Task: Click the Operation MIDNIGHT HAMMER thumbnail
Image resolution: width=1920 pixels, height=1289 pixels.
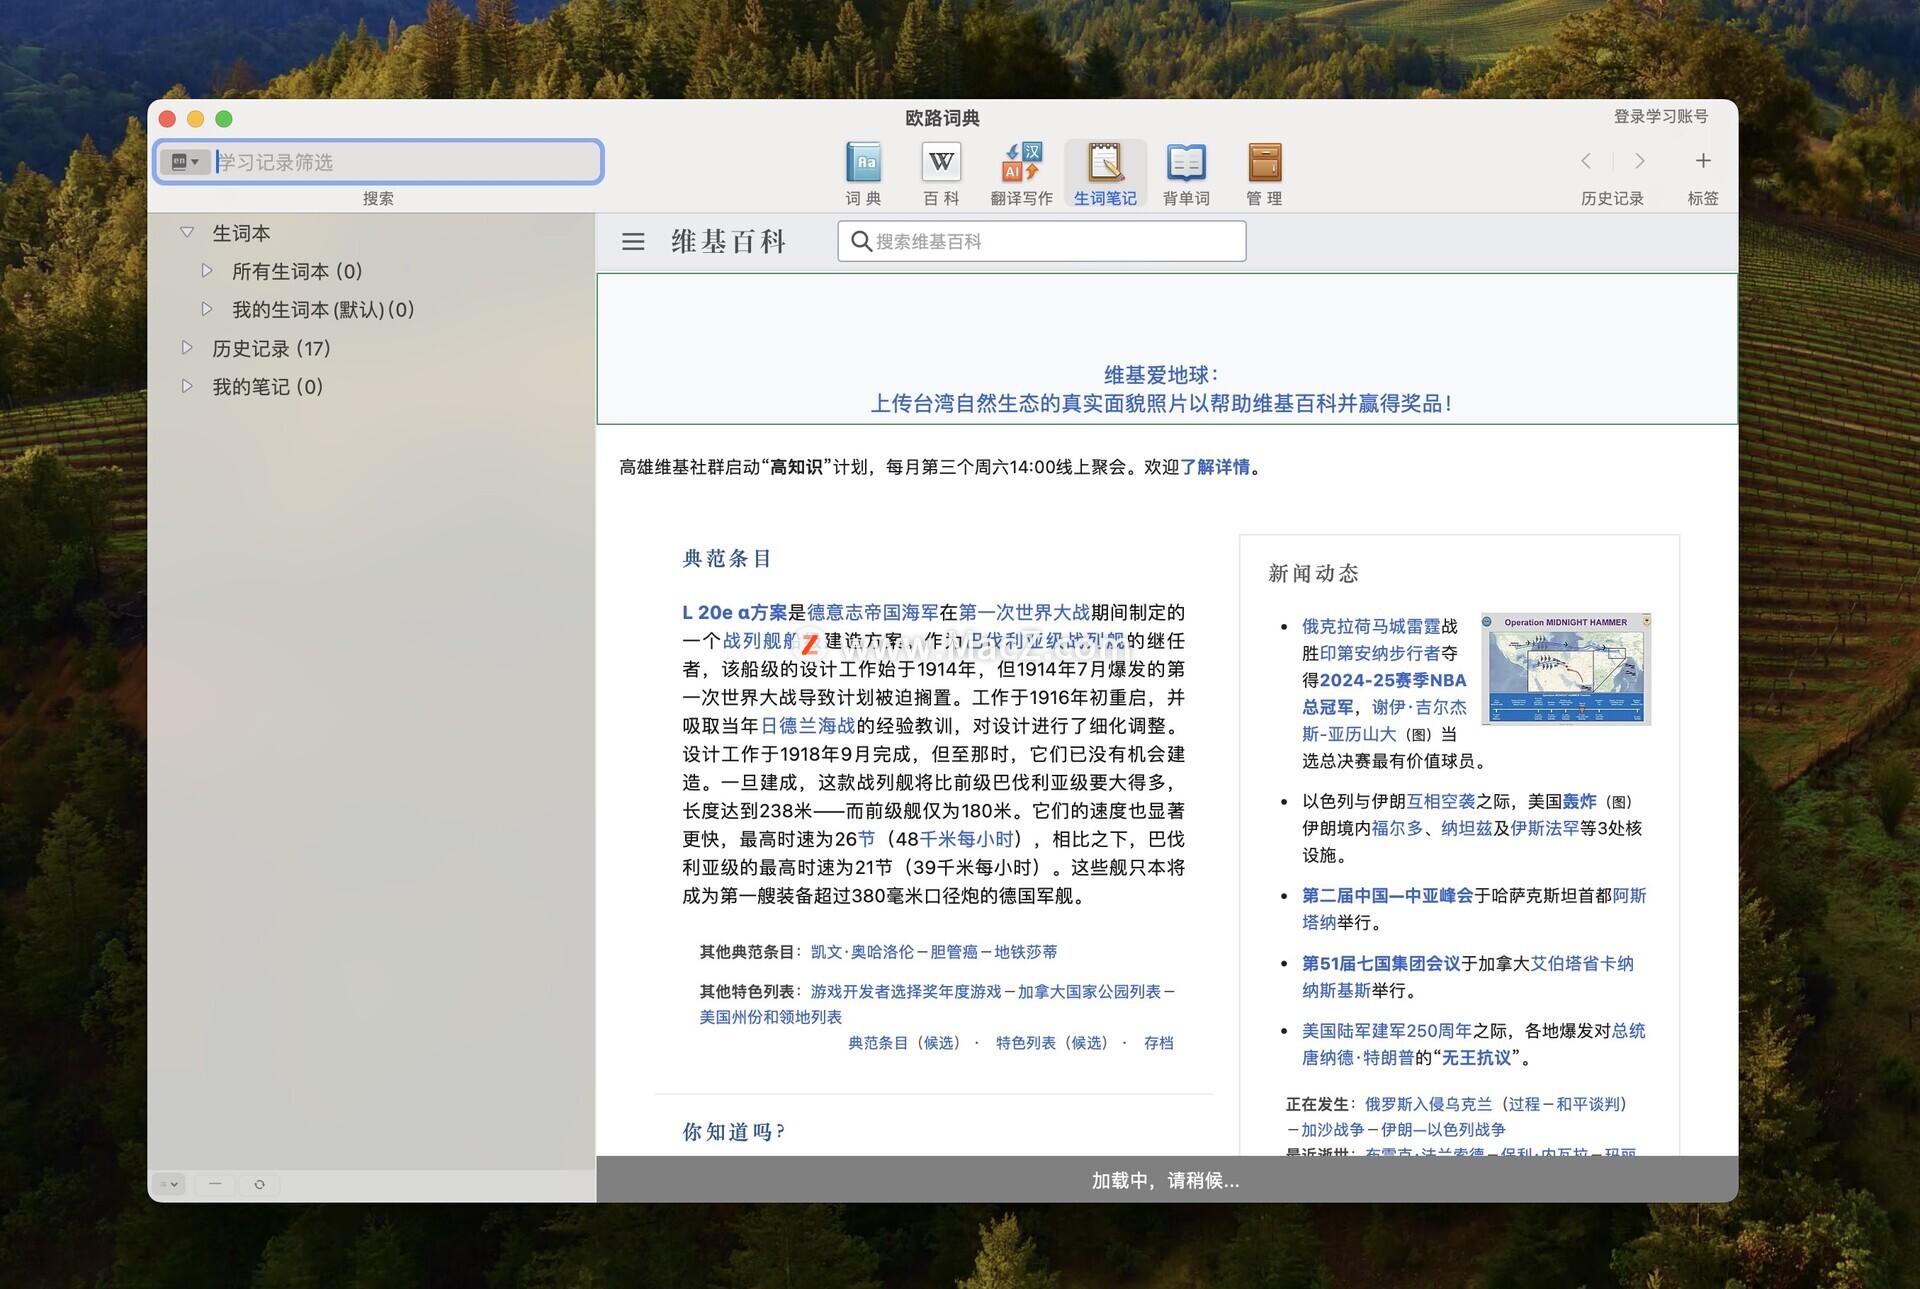Action: point(1566,668)
